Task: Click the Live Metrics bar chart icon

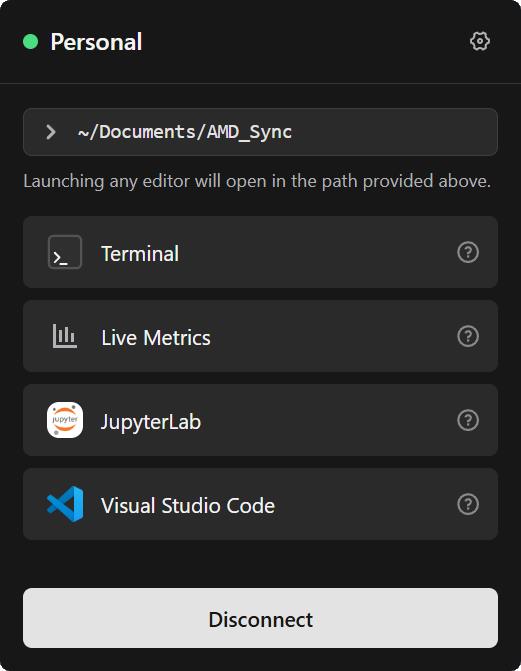Action: pos(65,336)
